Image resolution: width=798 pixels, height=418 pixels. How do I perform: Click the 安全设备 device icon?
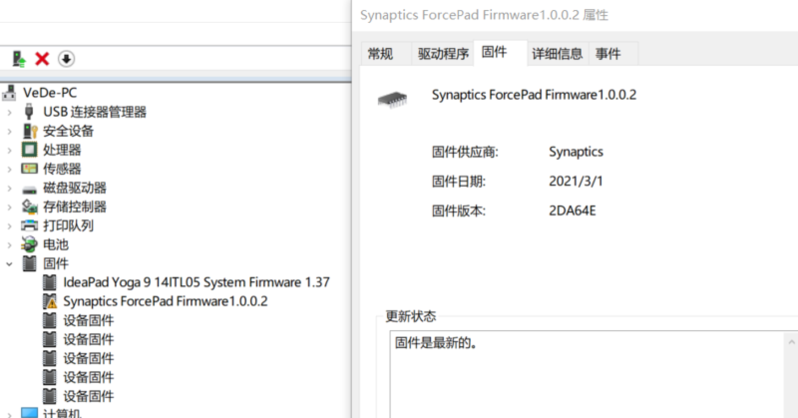[29, 130]
